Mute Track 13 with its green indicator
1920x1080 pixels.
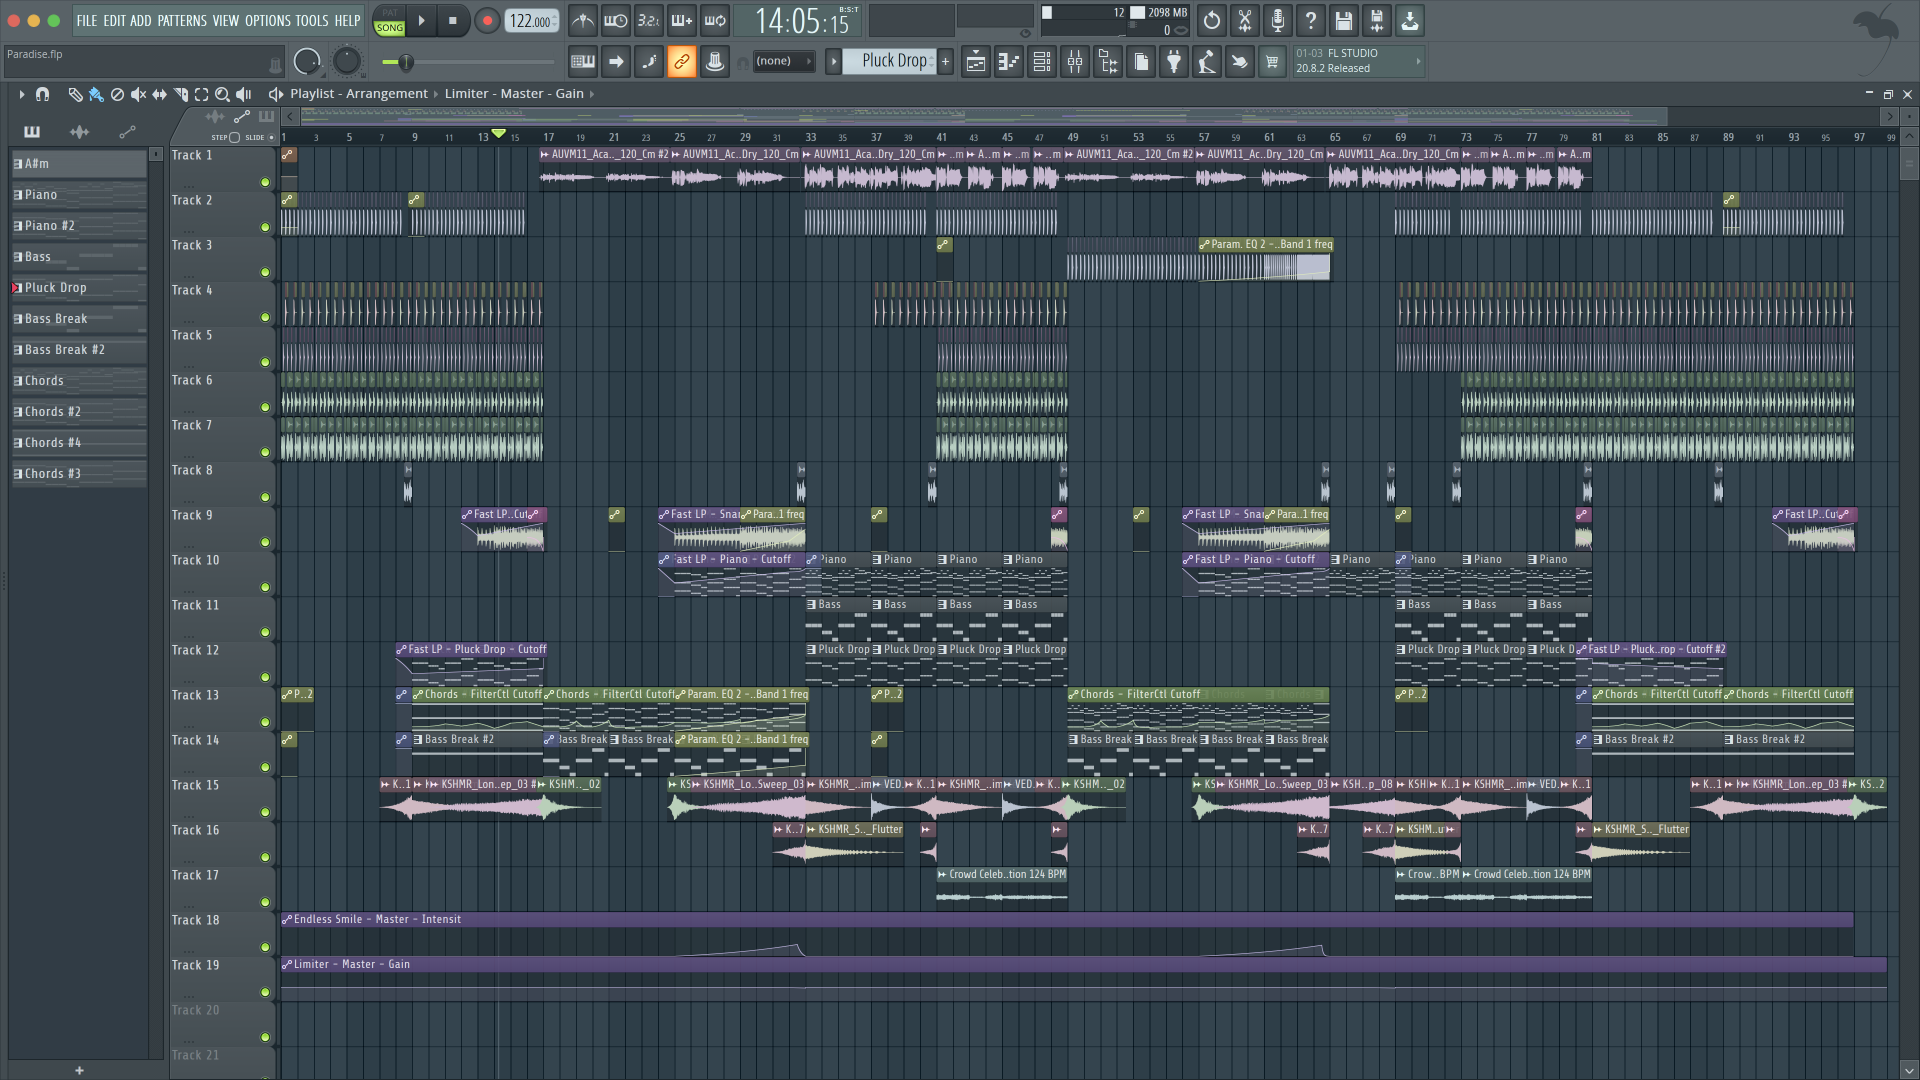click(265, 722)
